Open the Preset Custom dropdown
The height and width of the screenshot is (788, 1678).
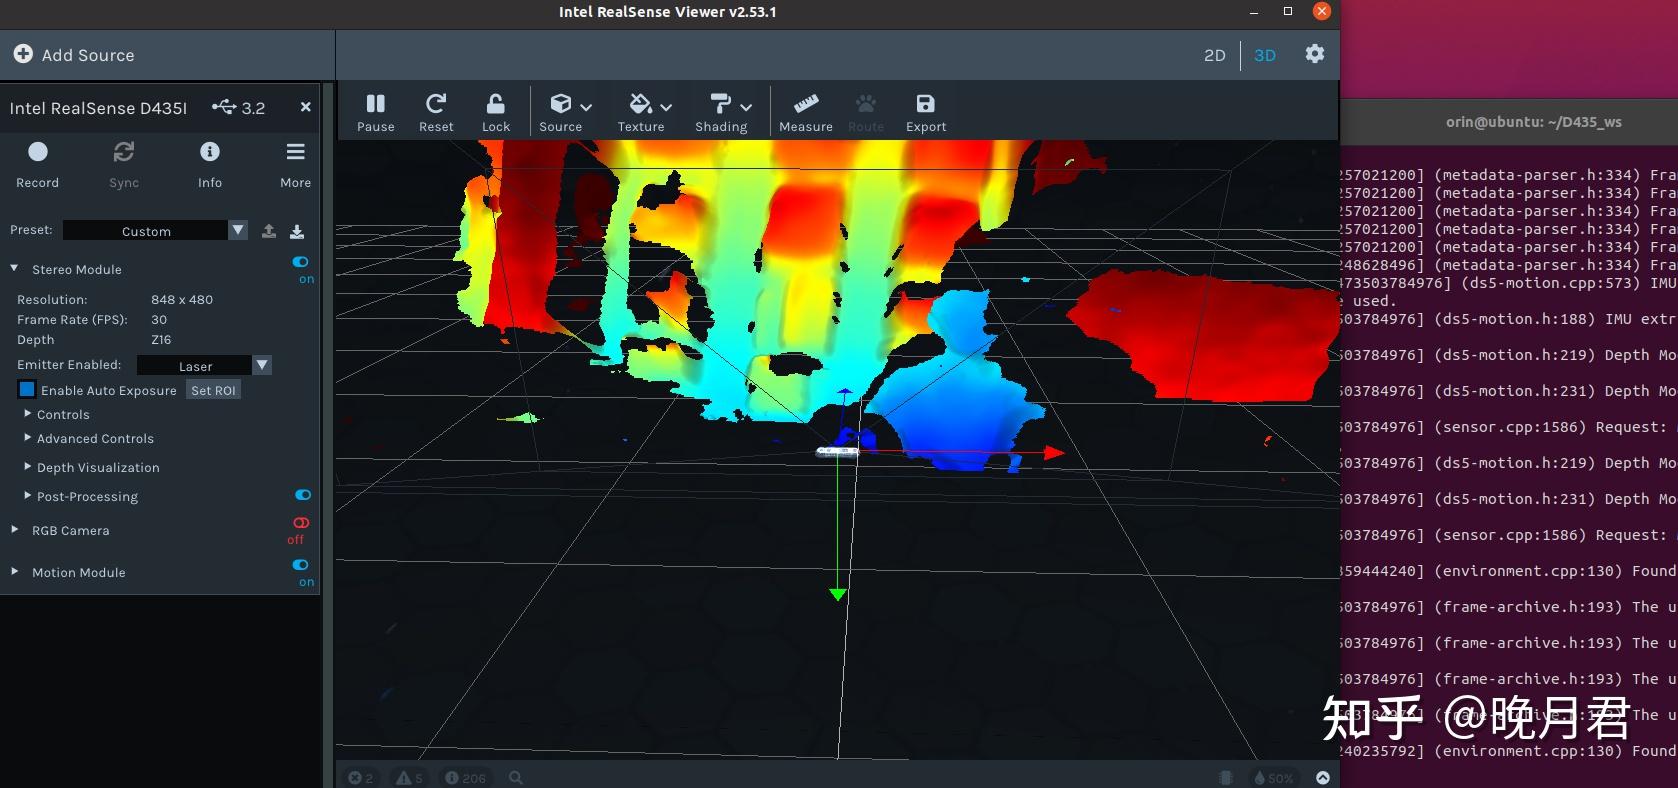pyautogui.click(x=155, y=230)
